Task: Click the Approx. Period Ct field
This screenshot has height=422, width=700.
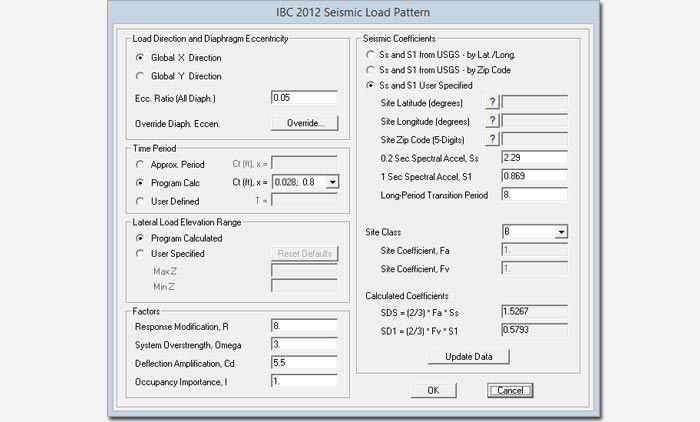Action: coord(304,163)
